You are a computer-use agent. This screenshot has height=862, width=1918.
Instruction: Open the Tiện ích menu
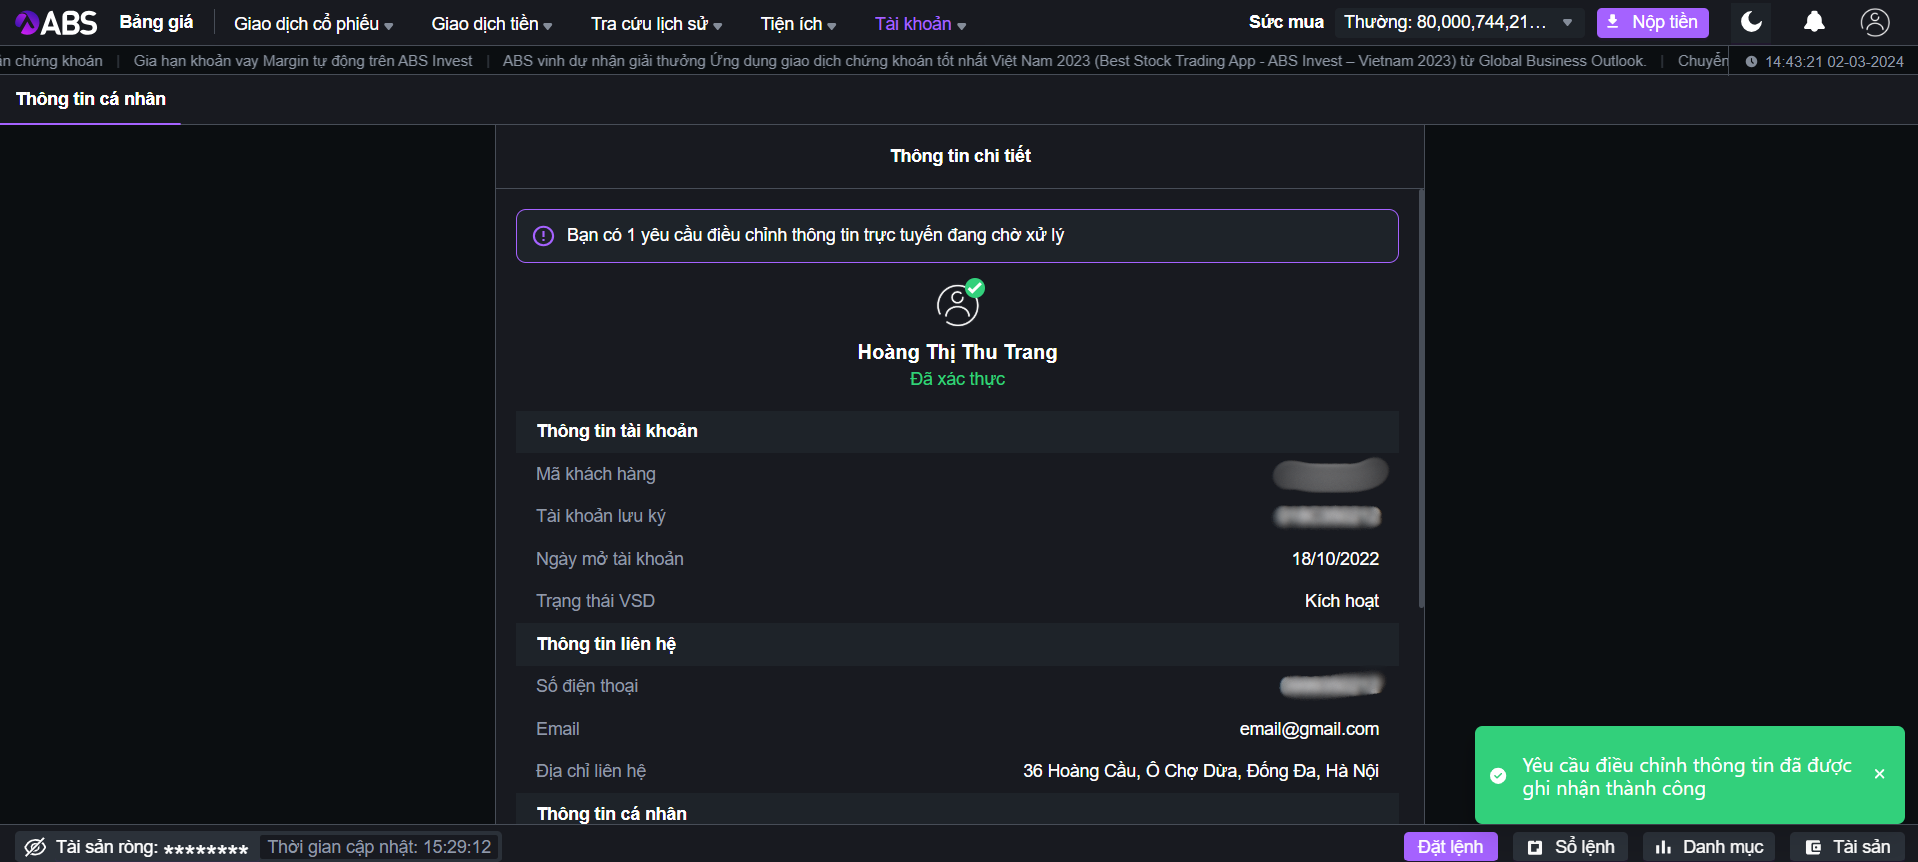[798, 24]
